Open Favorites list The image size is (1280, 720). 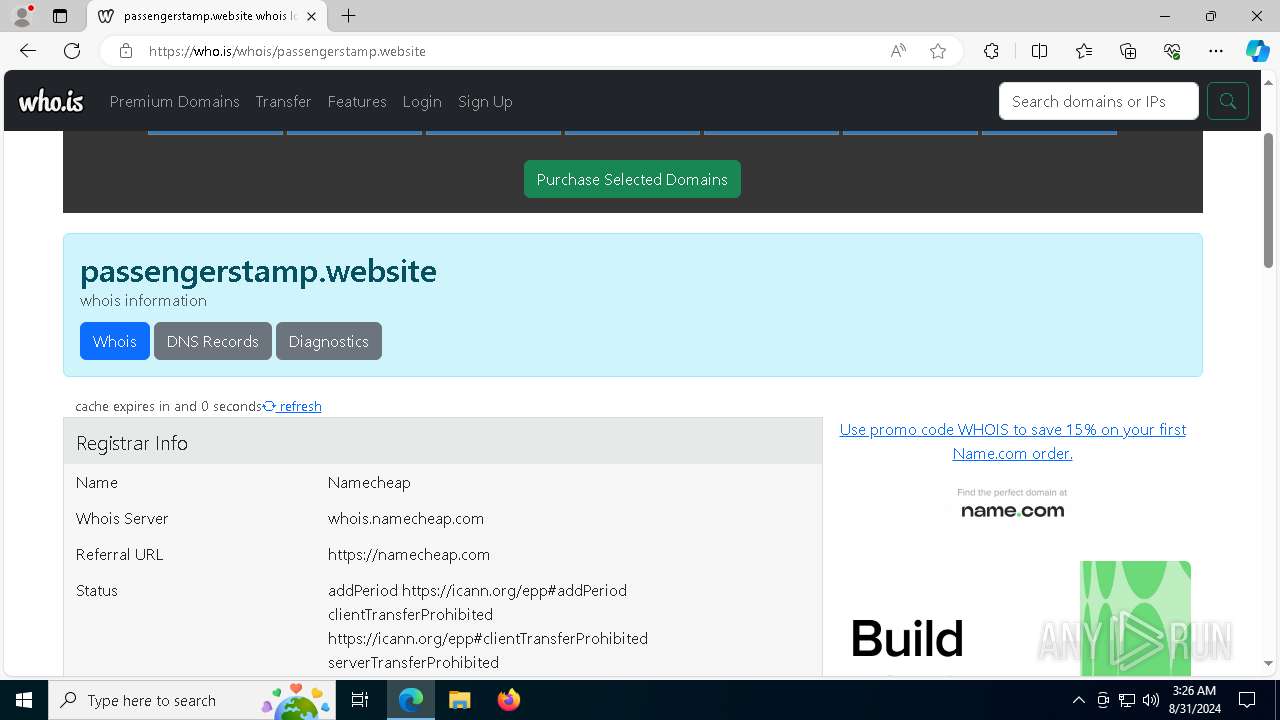coord(1084,51)
